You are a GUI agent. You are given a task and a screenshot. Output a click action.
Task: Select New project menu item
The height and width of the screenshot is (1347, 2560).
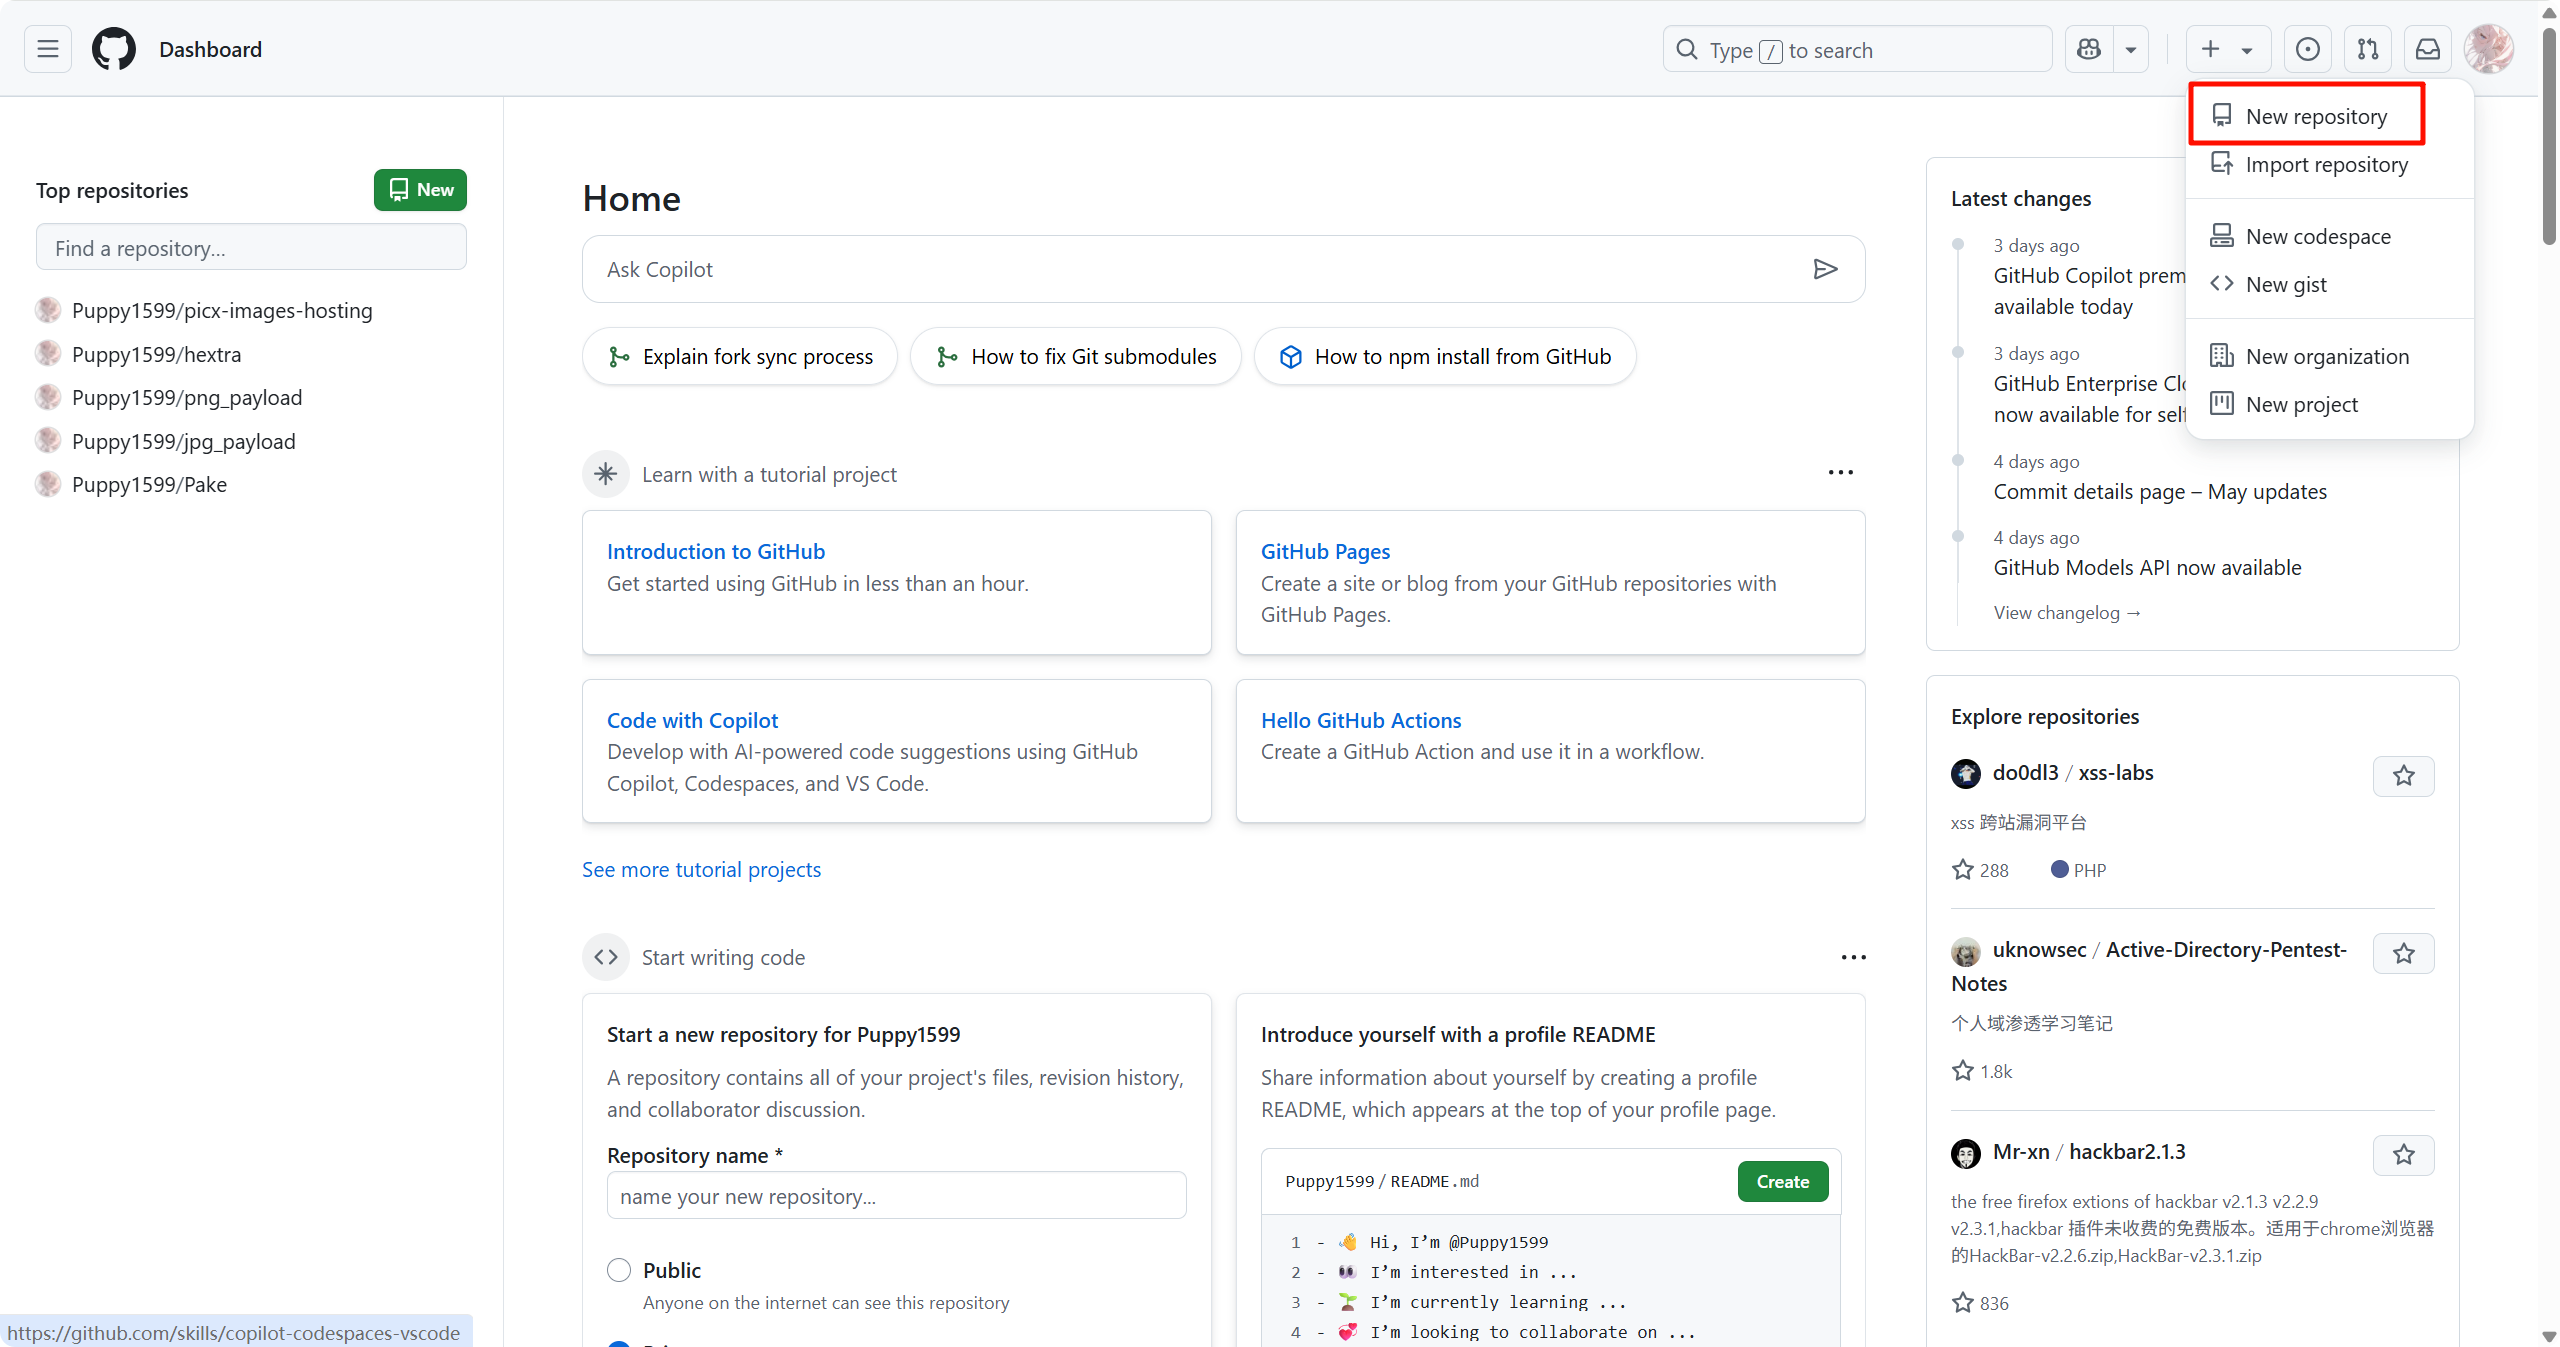[2330, 404]
